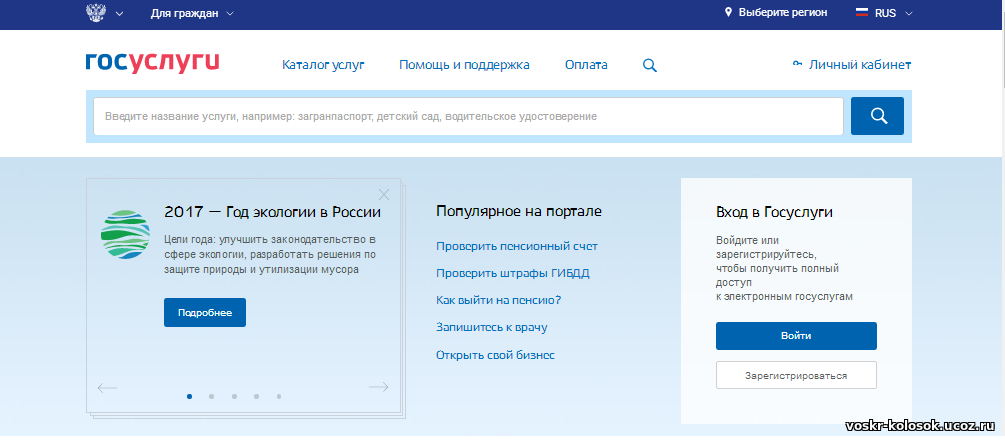Click the key icon beside Личный кабинет
This screenshot has height=441, width=1005.
pyautogui.click(x=797, y=64)
